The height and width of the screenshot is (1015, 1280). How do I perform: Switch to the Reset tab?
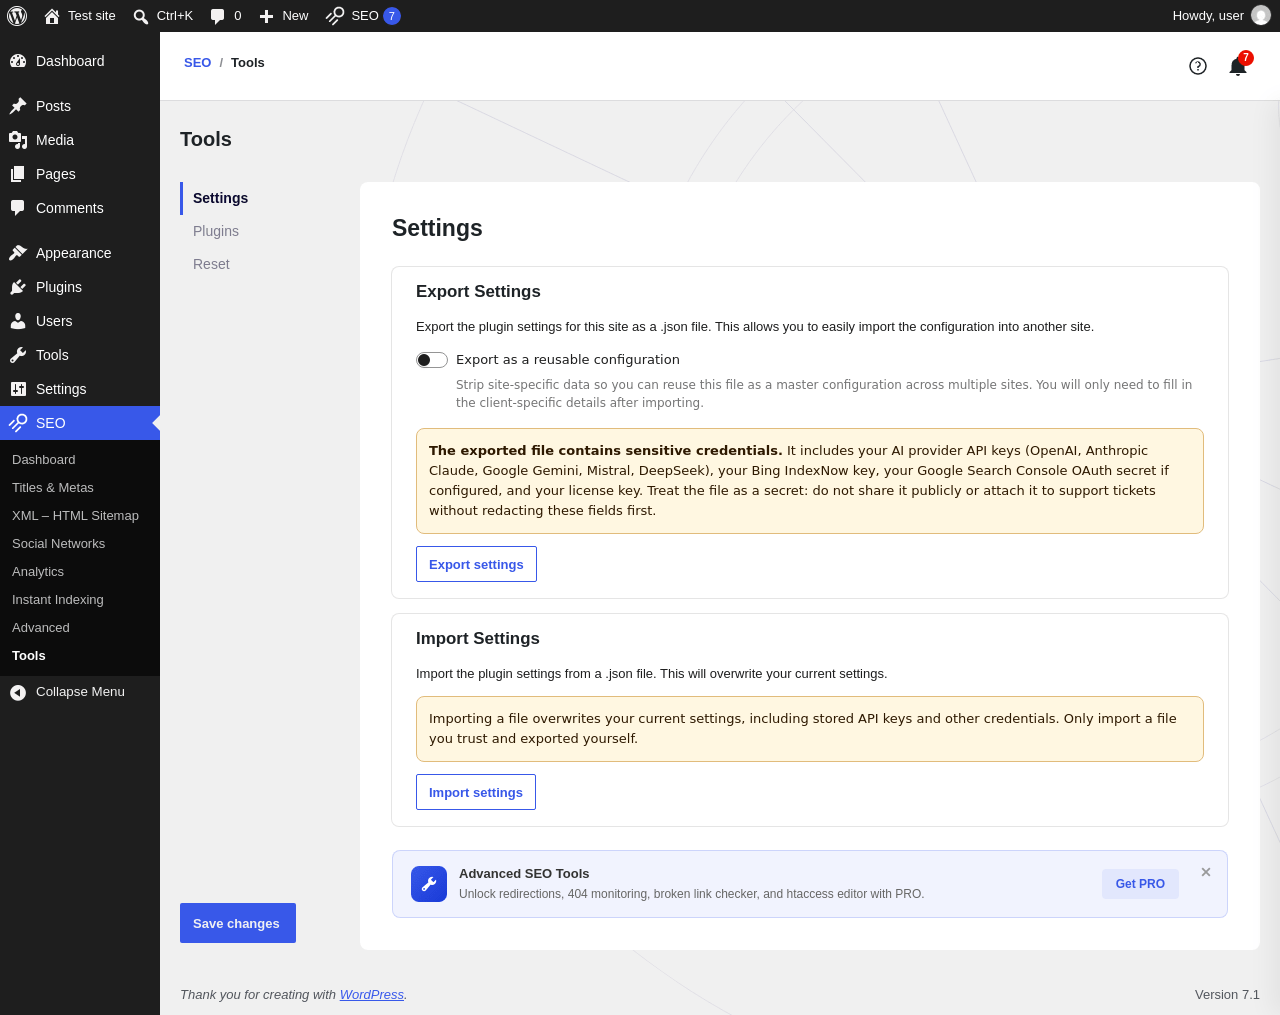[211, 264]
